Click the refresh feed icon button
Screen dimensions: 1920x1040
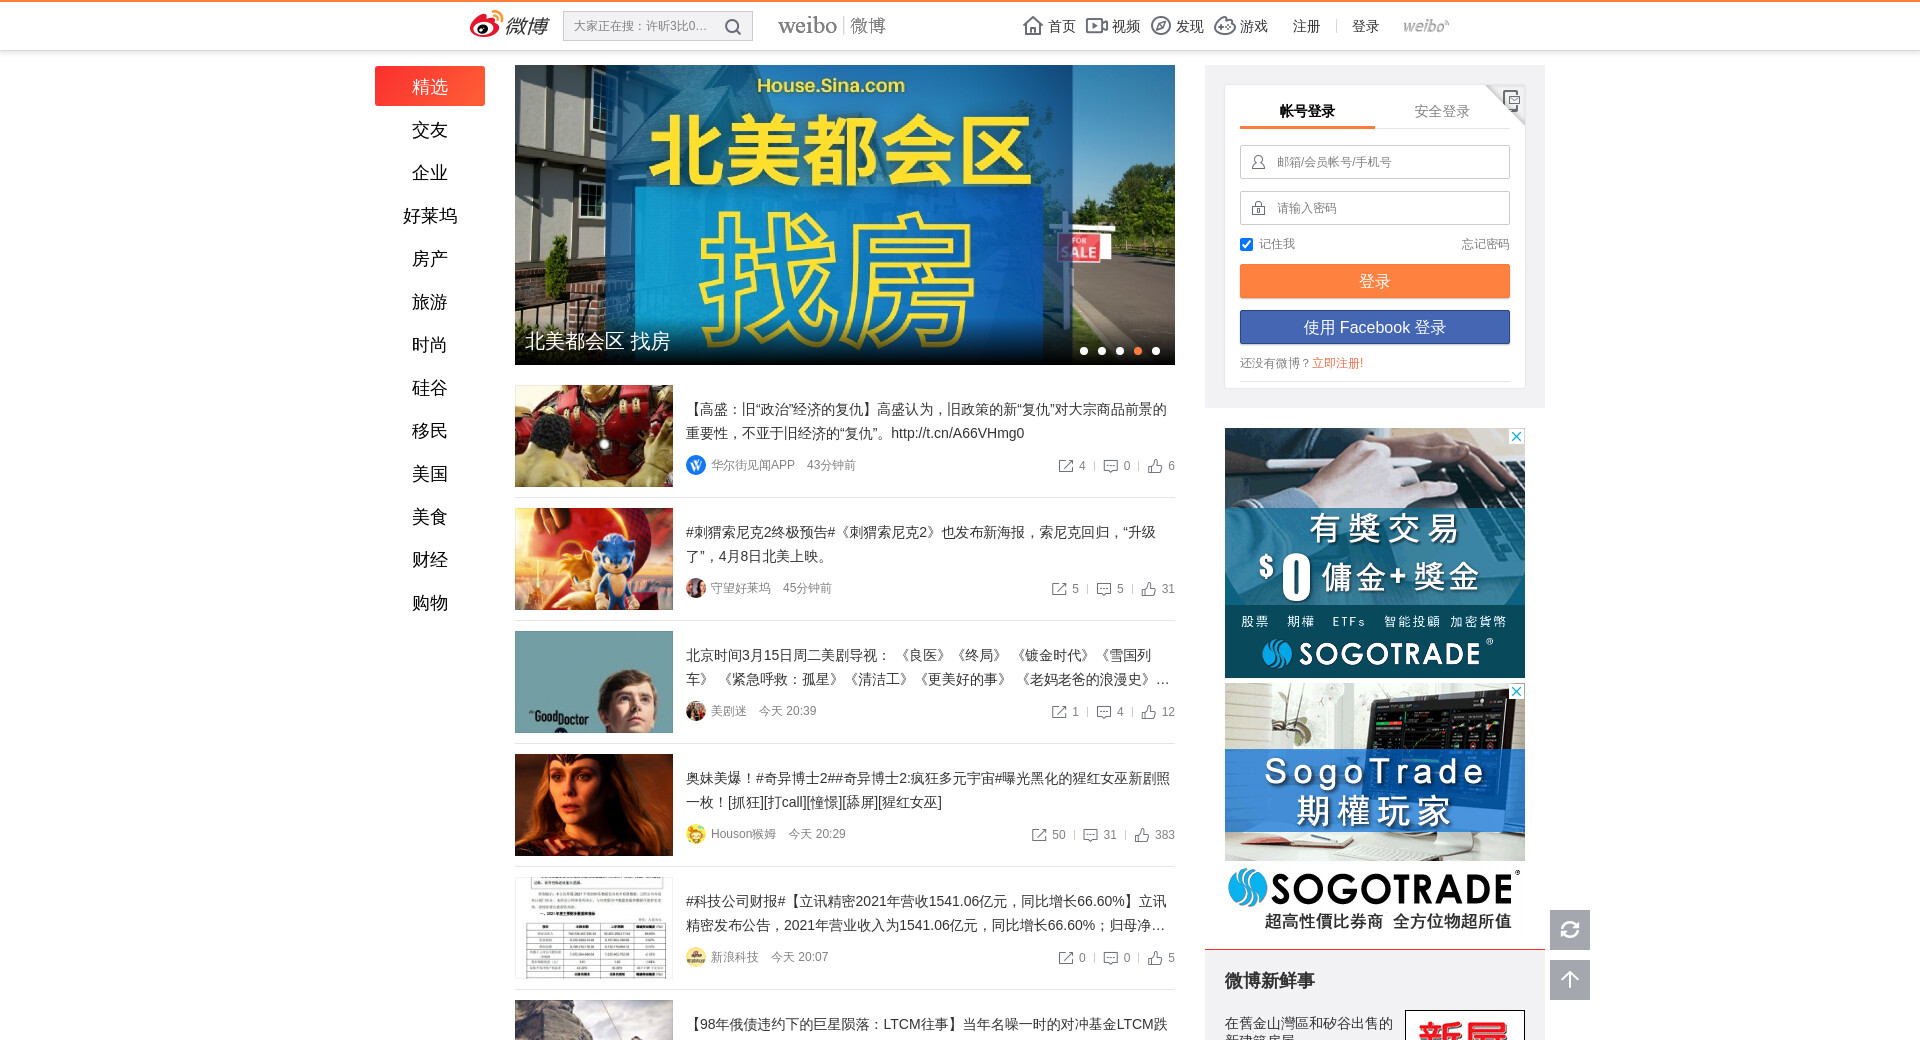tap(1569, 930)
